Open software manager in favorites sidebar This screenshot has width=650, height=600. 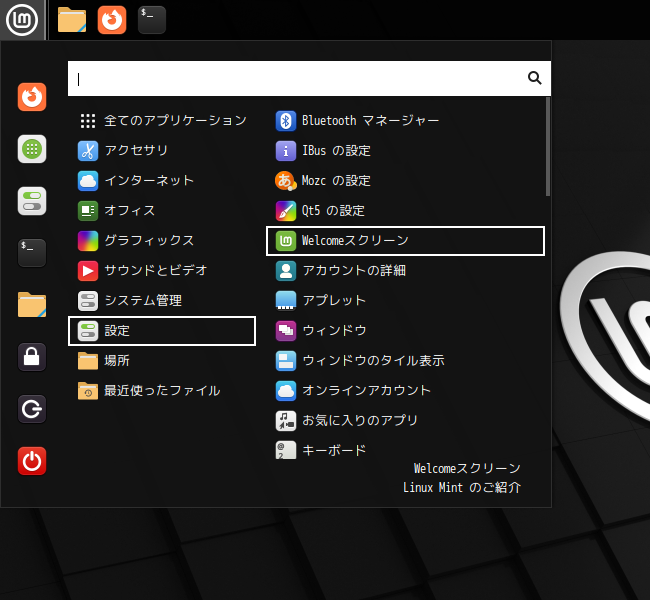tap(32, 149)
